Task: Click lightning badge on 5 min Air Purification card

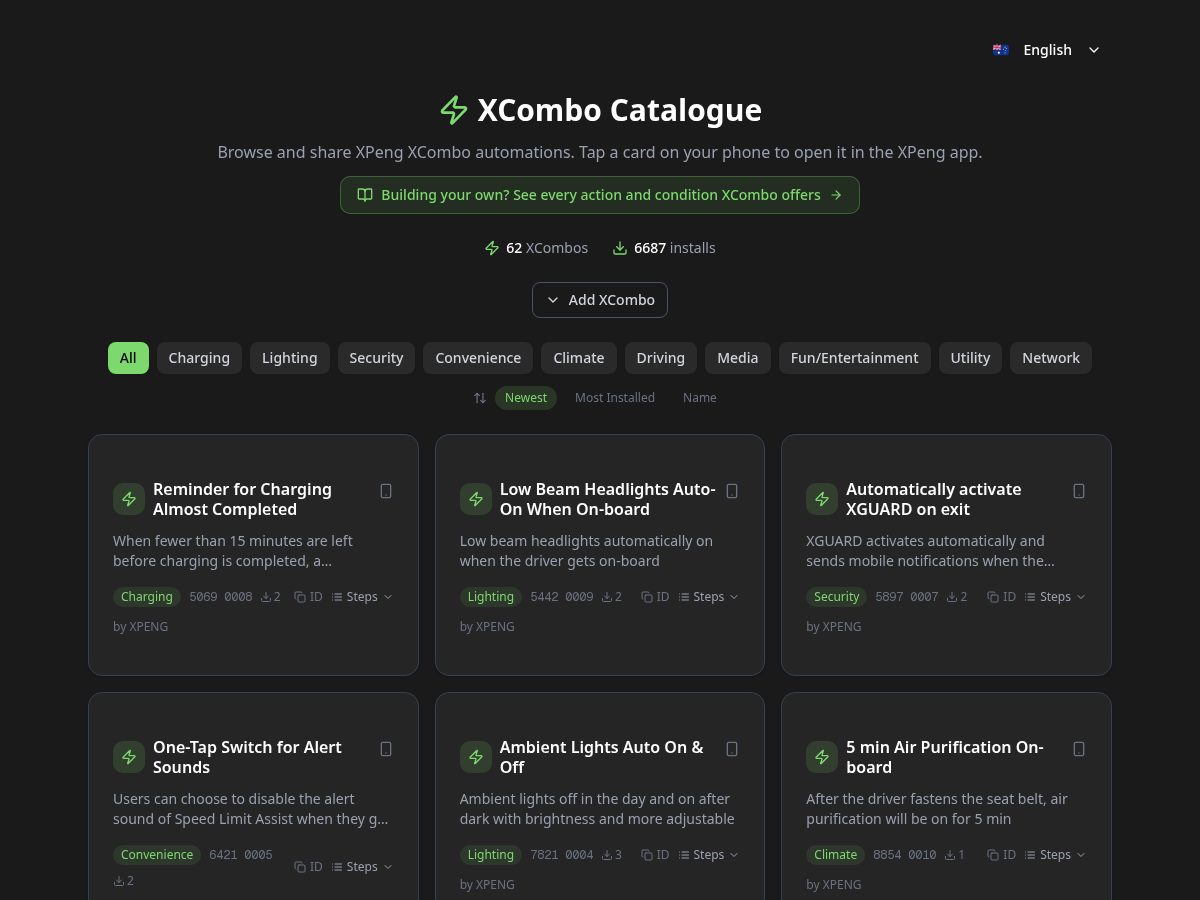Action: click(x=822, y=757)
